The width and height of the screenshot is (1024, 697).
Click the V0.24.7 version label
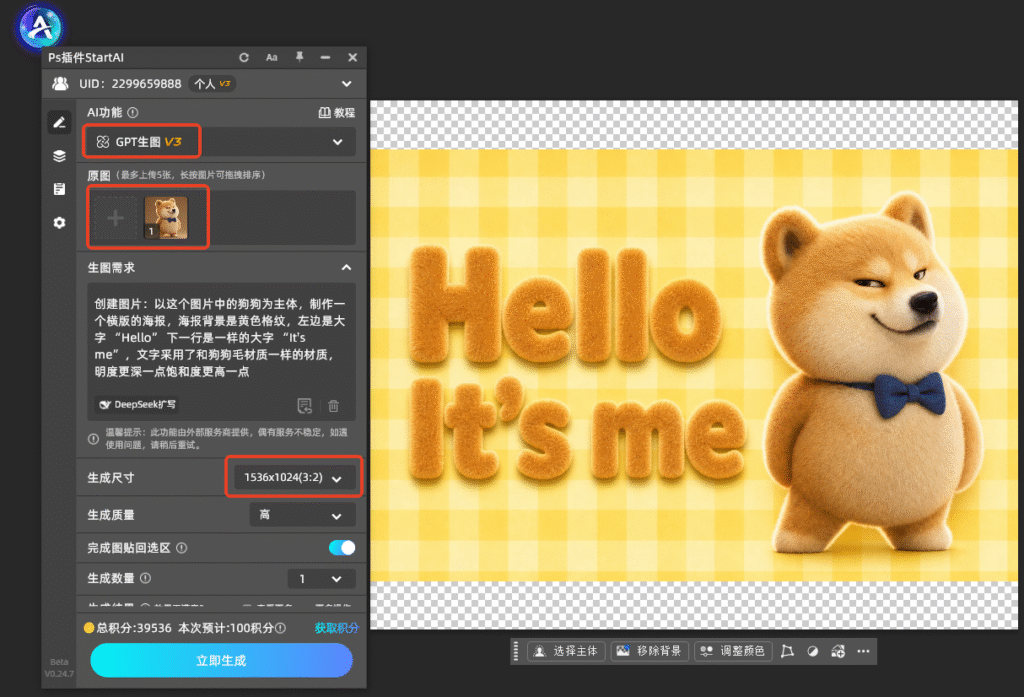click(x=59, y=673)
